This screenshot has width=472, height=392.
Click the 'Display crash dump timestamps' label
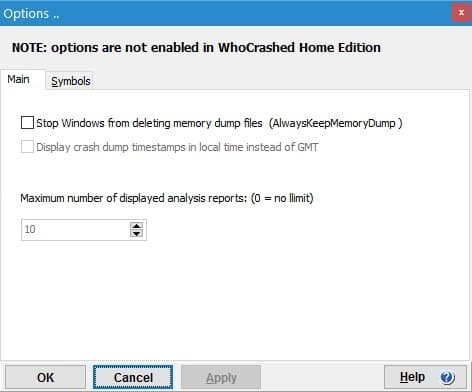(x=177, y=147)
